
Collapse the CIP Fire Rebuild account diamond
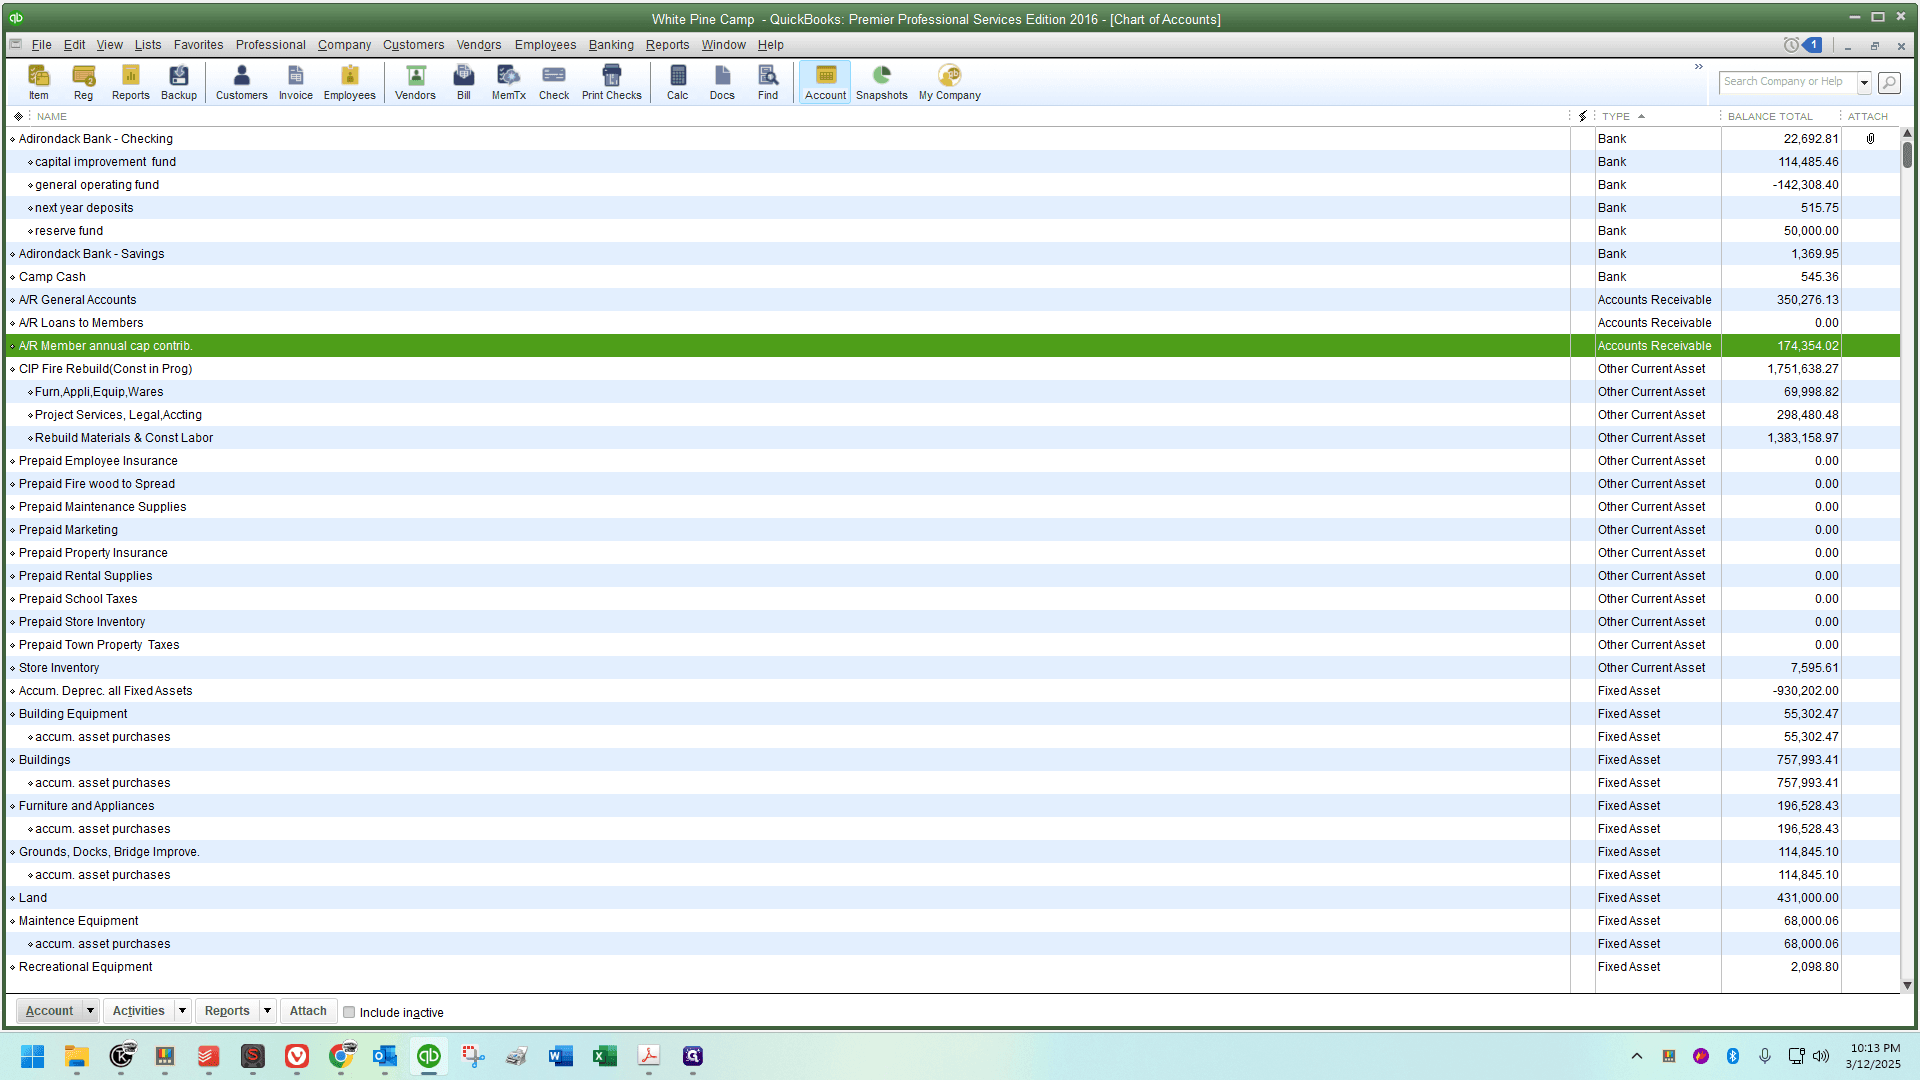point(12,369)
